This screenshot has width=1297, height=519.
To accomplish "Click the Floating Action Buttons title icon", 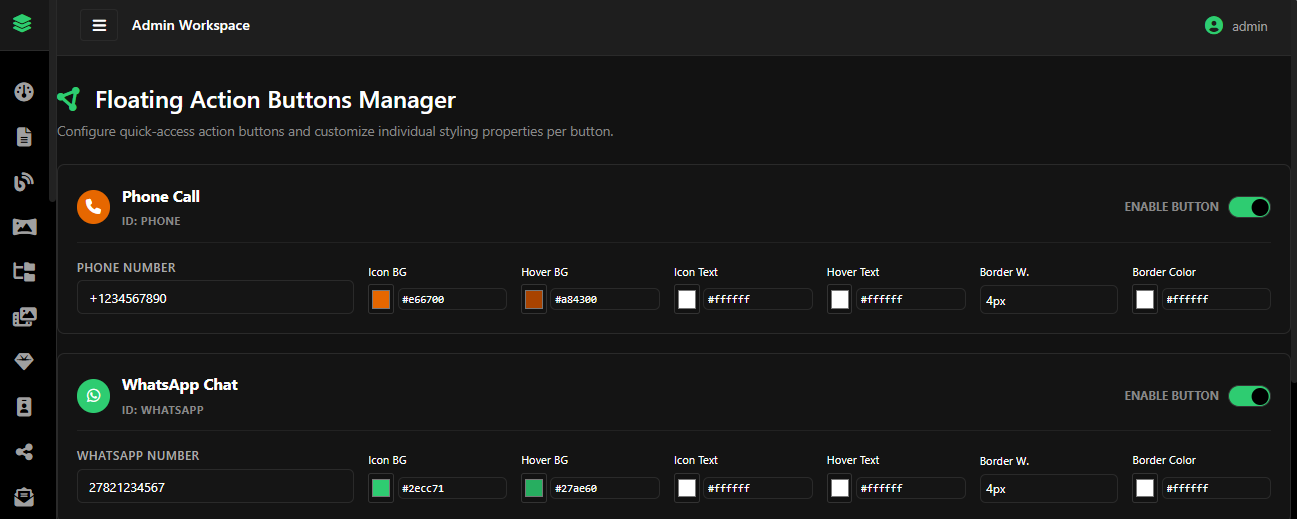I will pos(68,99).
